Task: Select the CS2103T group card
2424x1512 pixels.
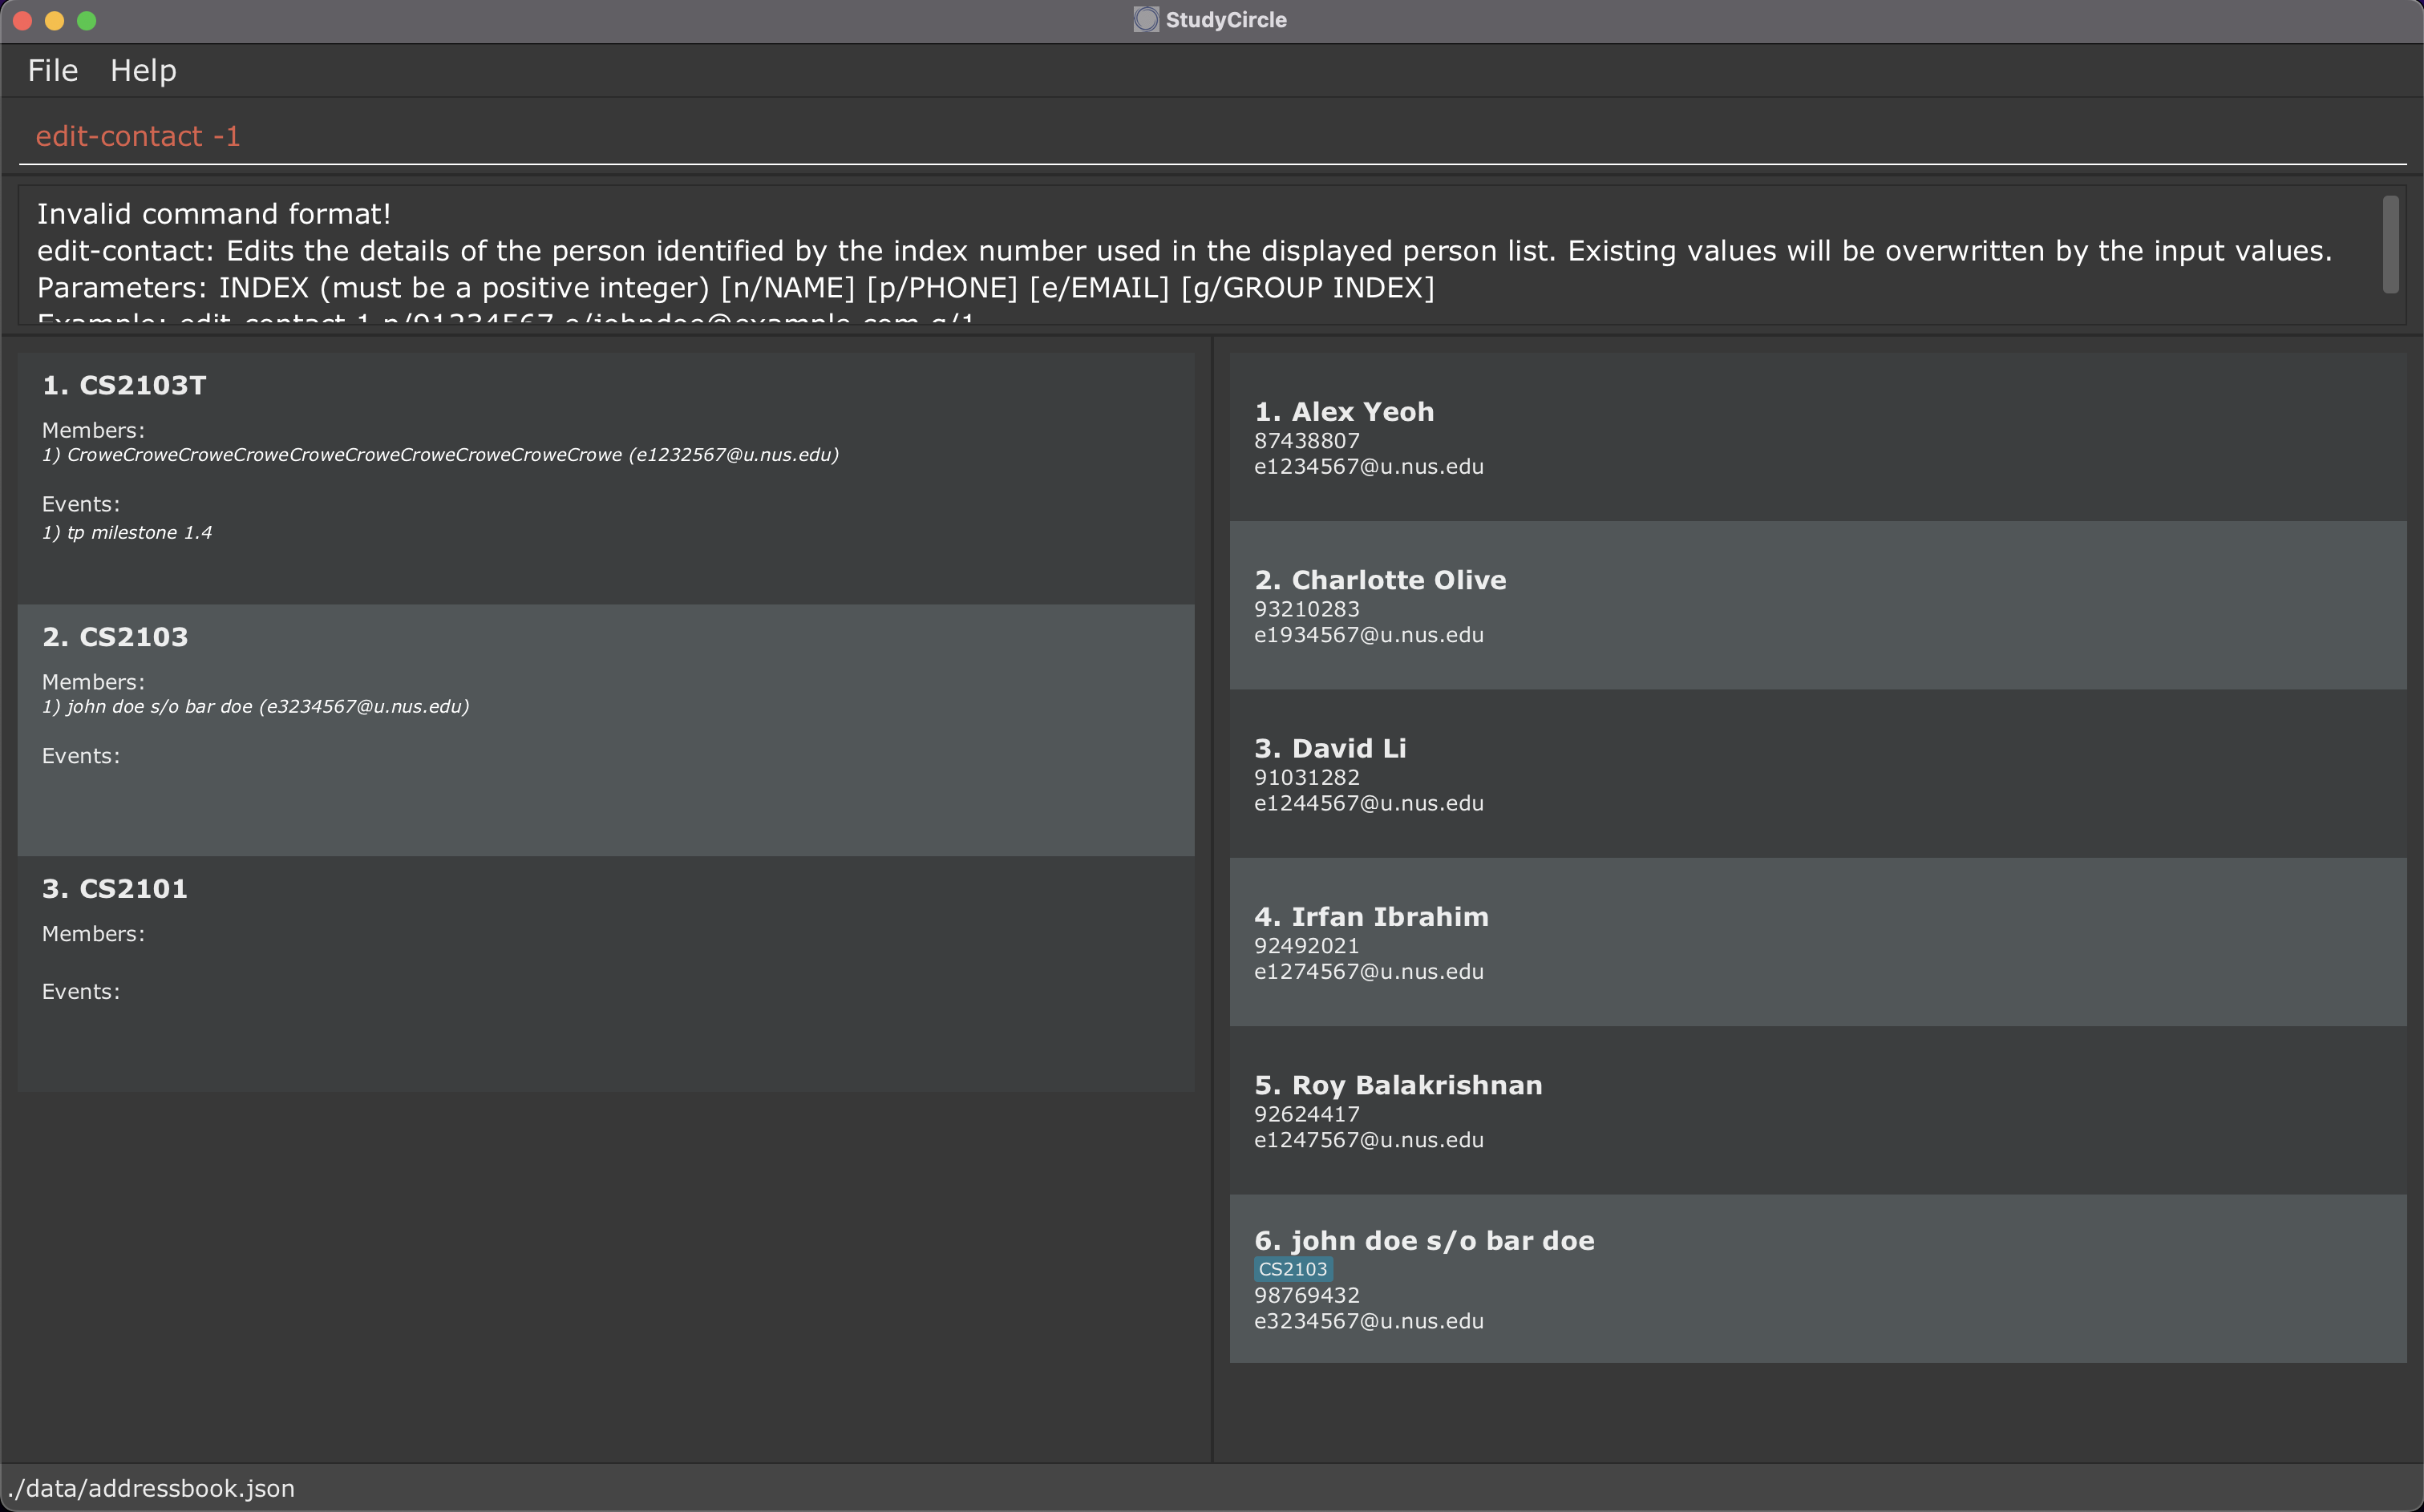Action: tap(605, 478)
